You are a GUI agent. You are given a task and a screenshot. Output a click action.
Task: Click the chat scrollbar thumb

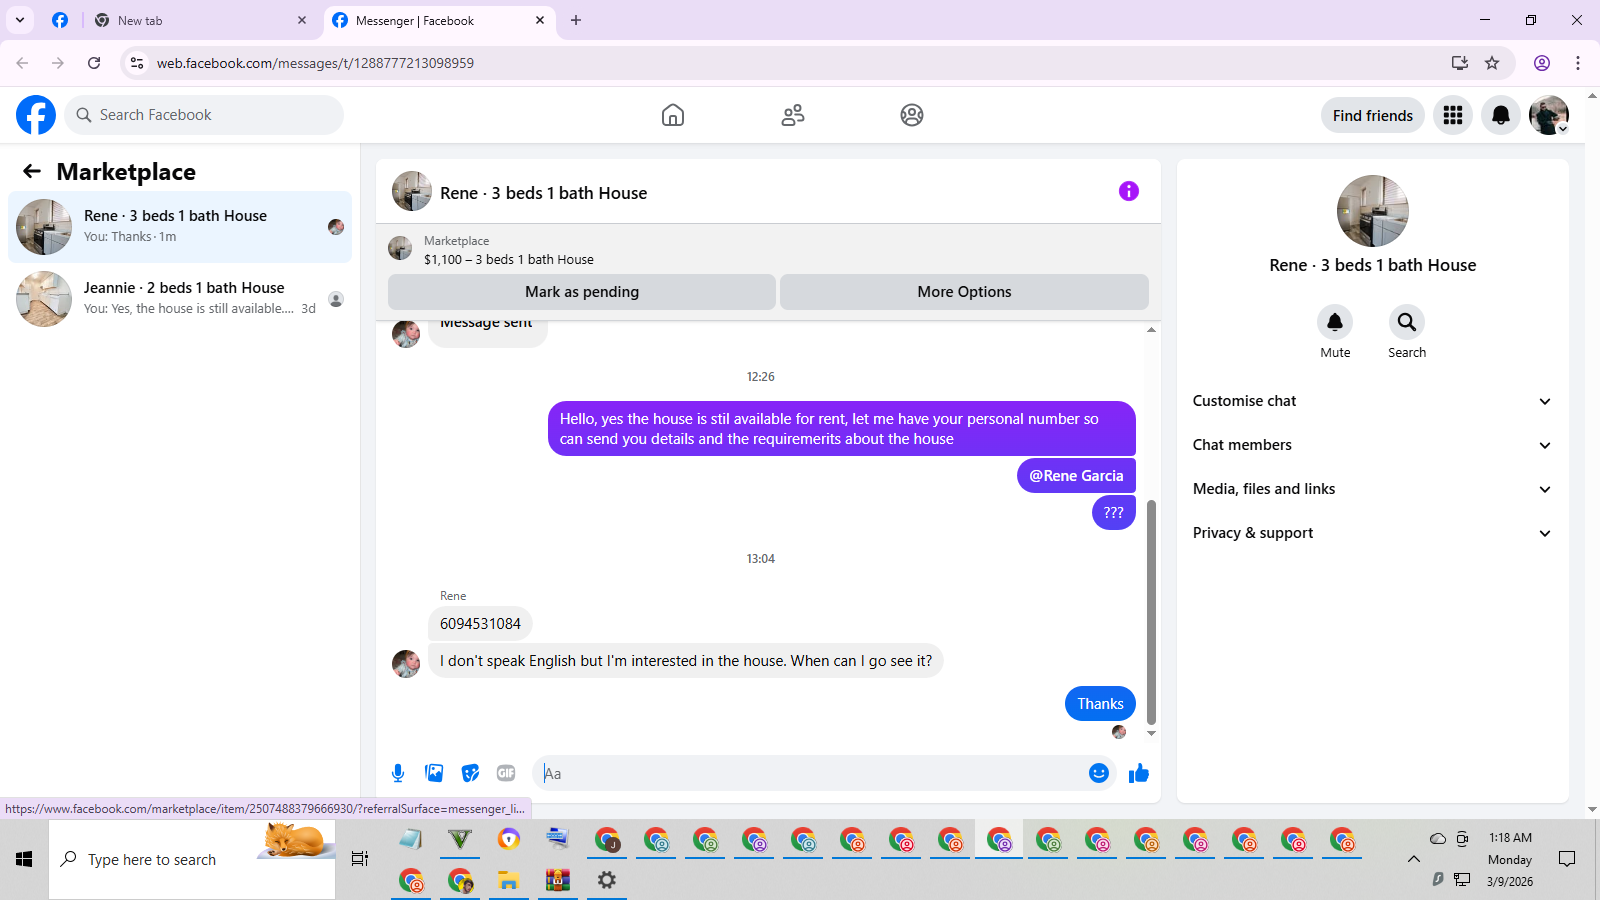coord(1151,612)
